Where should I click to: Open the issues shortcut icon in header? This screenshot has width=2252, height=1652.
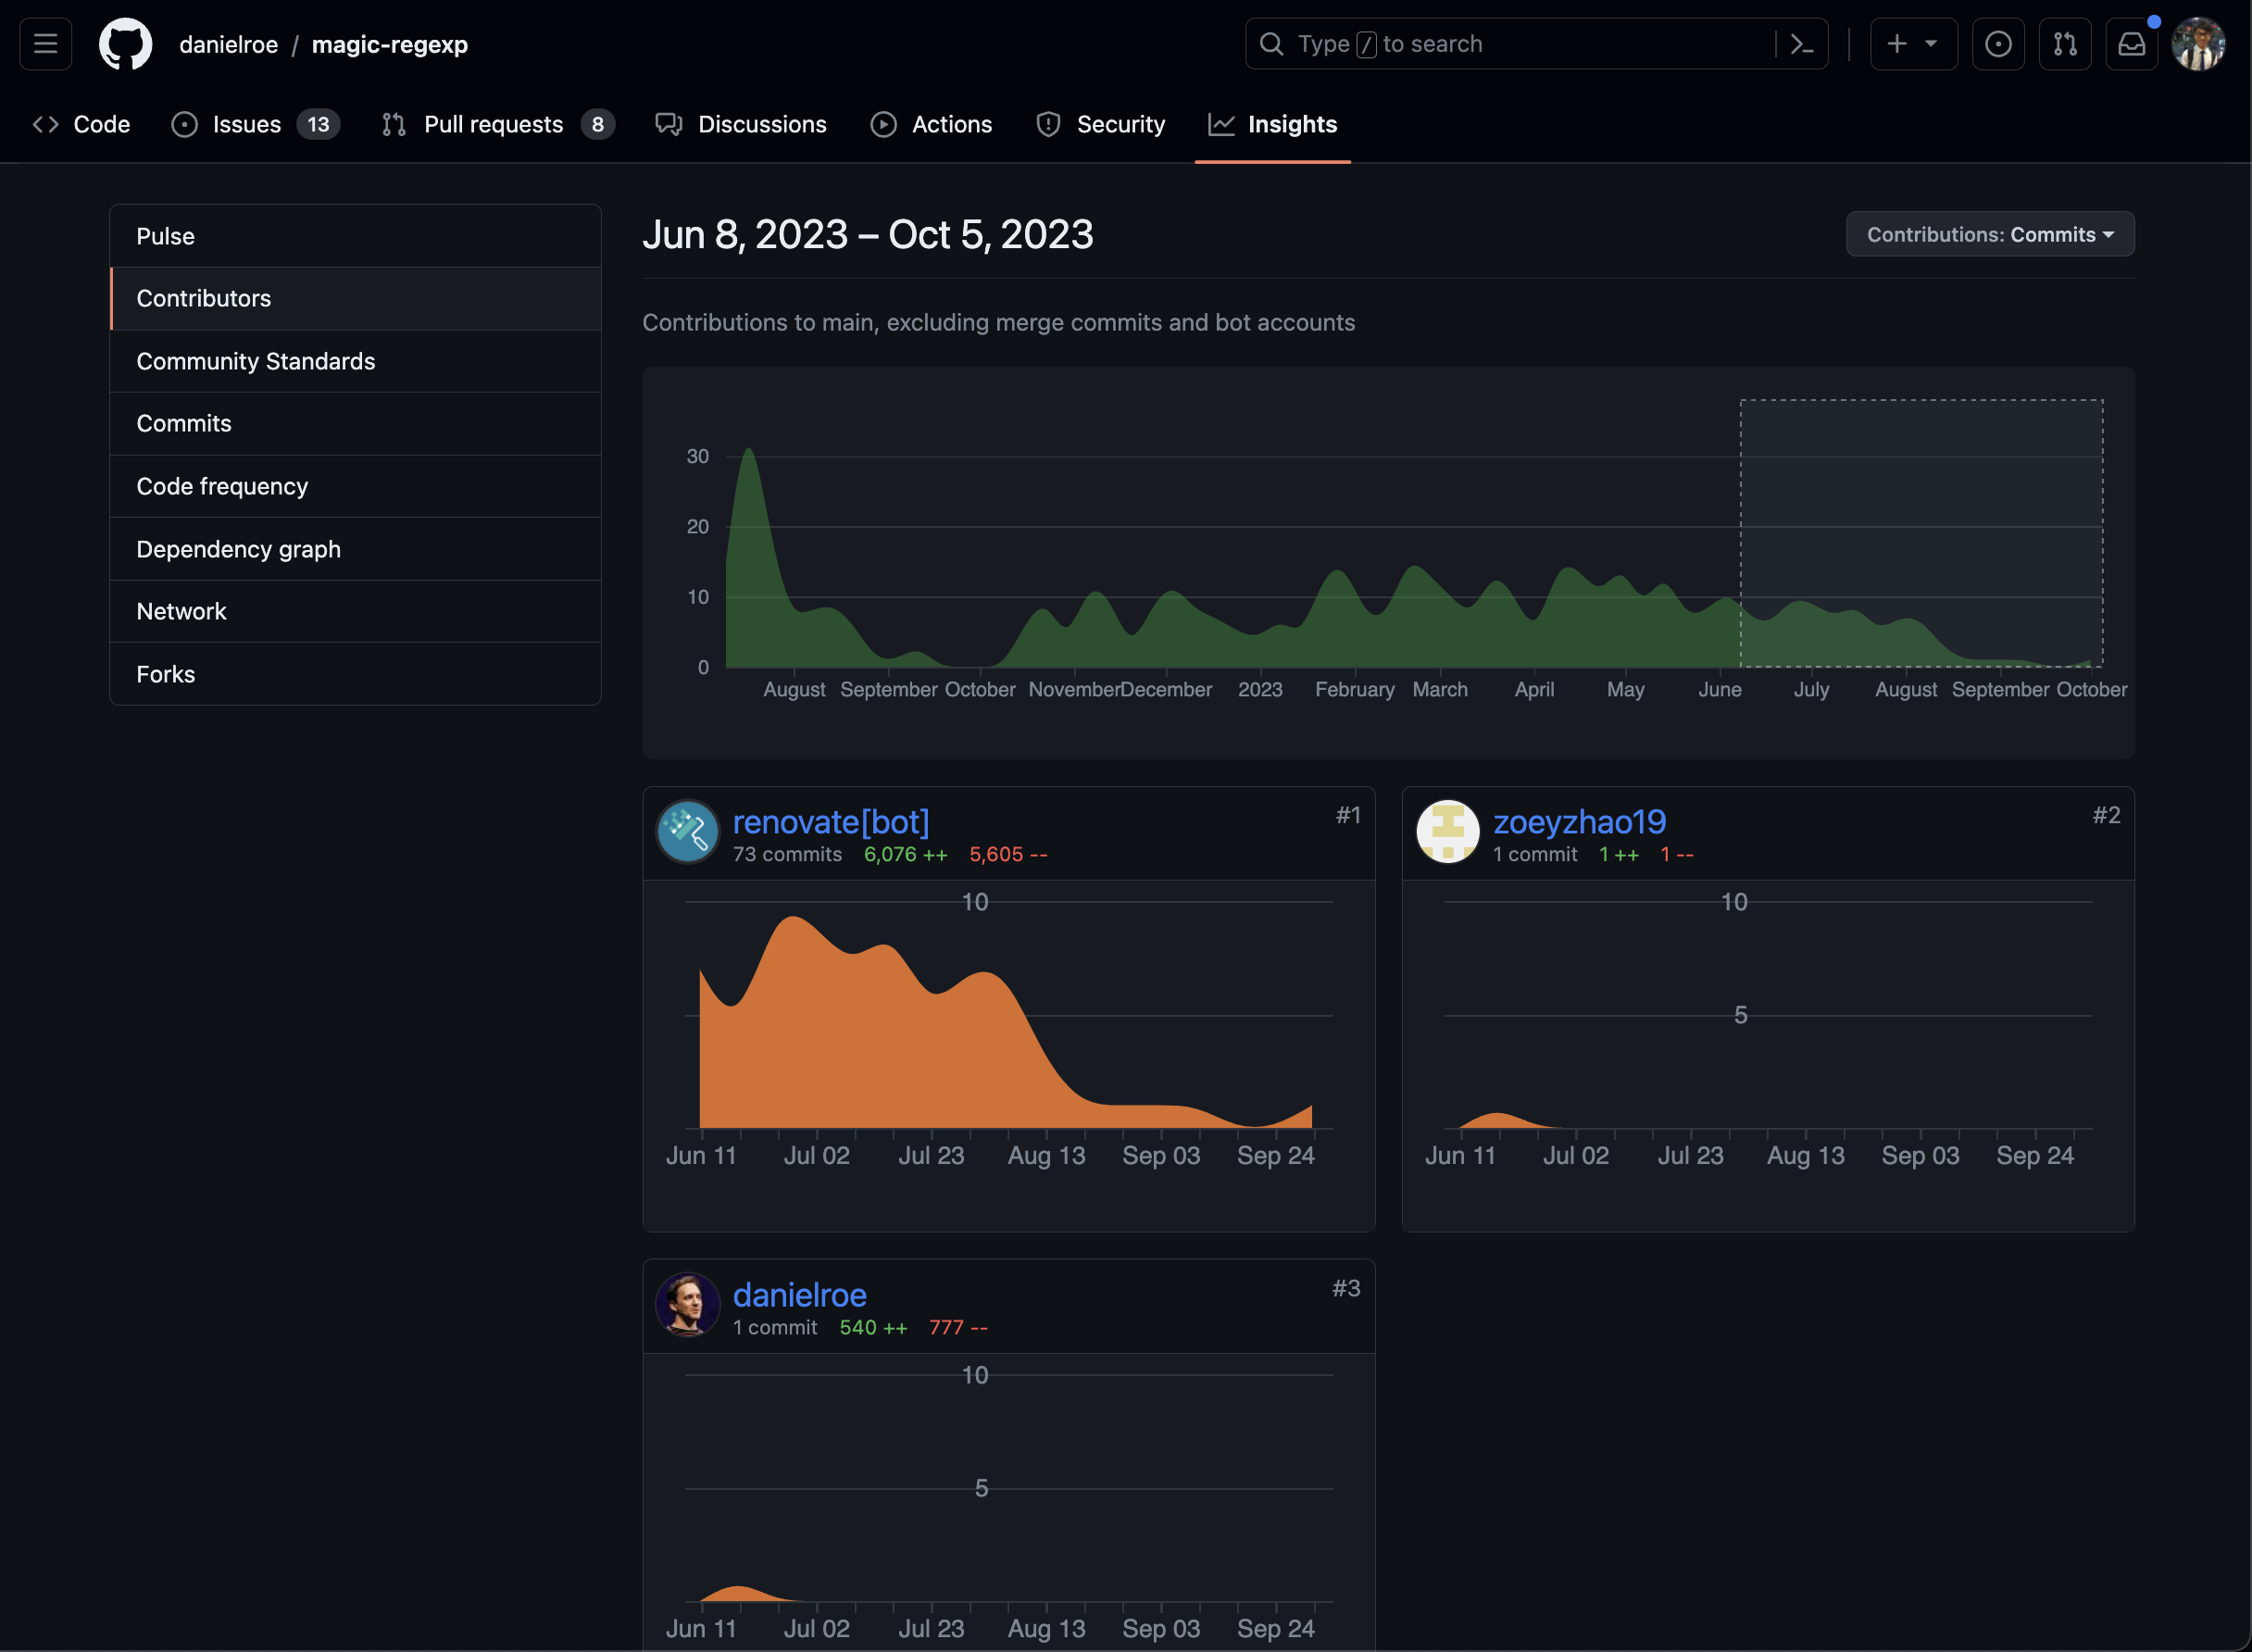click(1998, 44)
